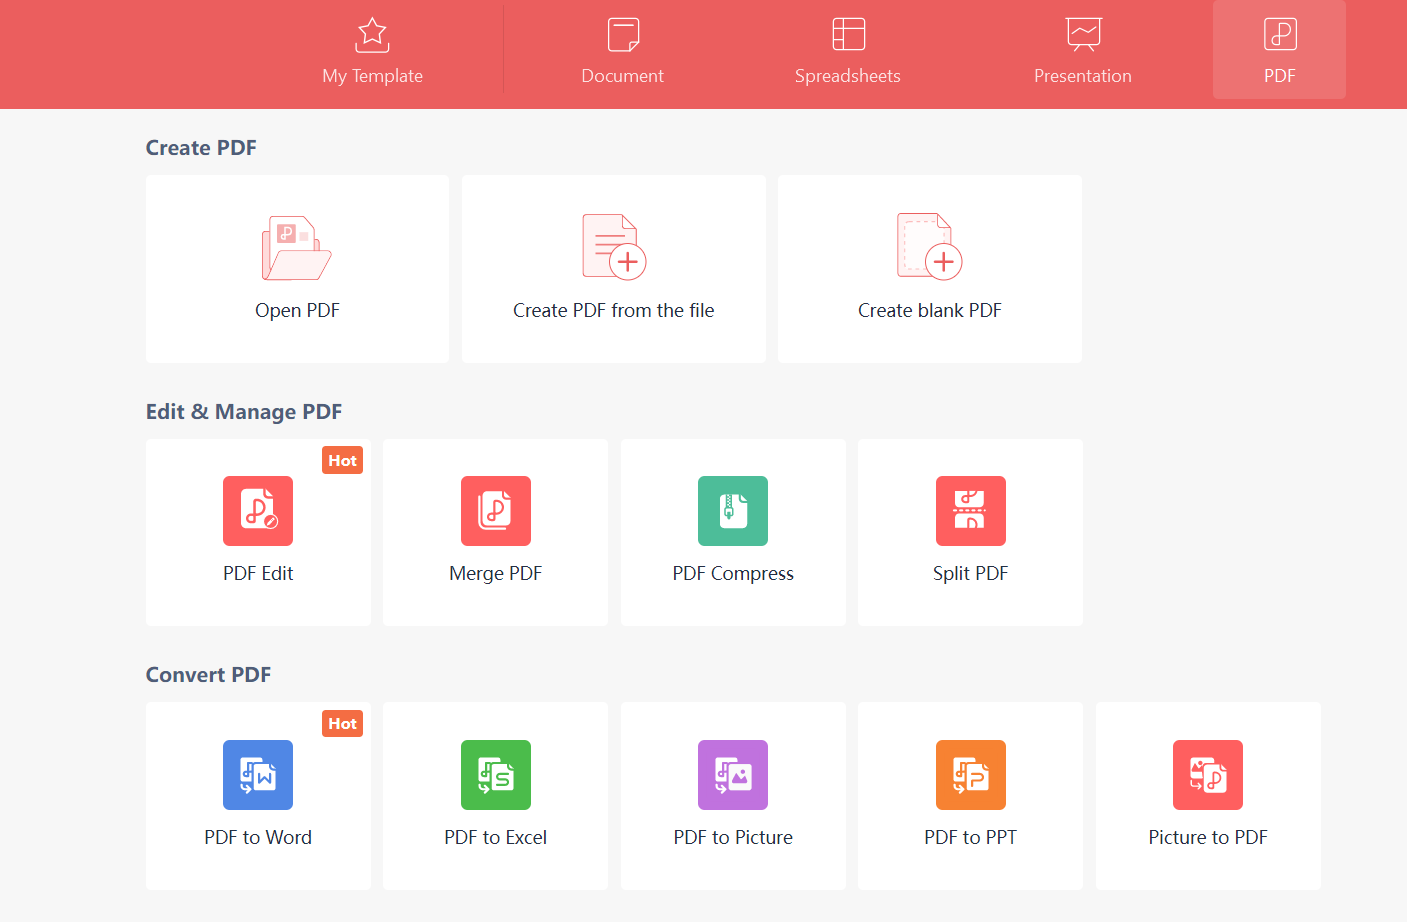This screenshot has width=1407, height=922.
Task: Click the Hot badge on PDF Edit
Action: 342,460
